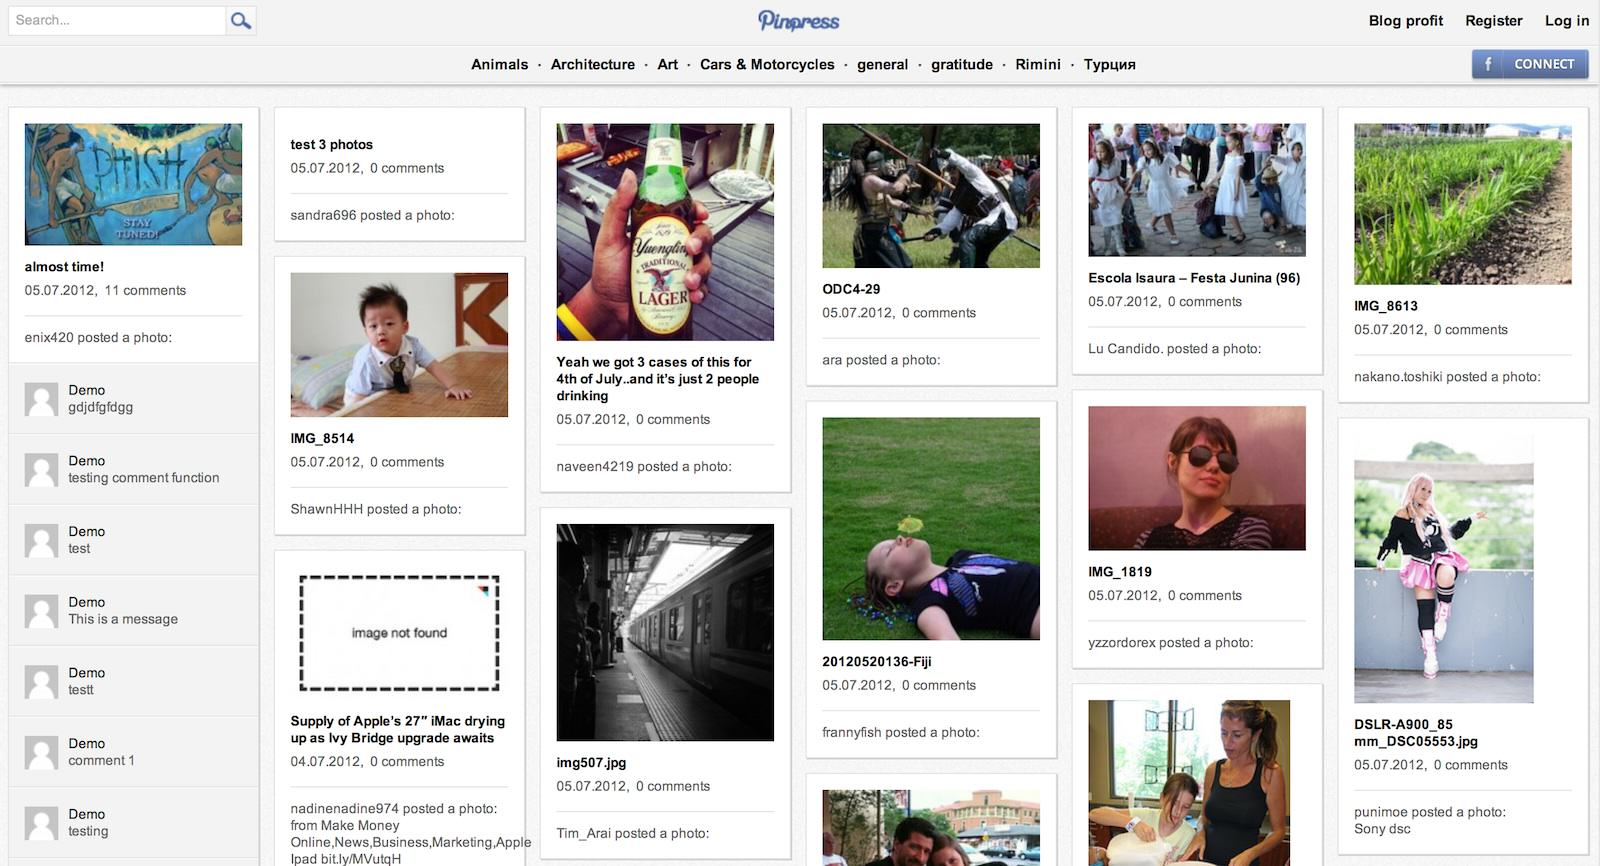Click avatar icon beside 'testt' comment
The height and width of the screenshot is (866, 1600).
coord(41,682)
